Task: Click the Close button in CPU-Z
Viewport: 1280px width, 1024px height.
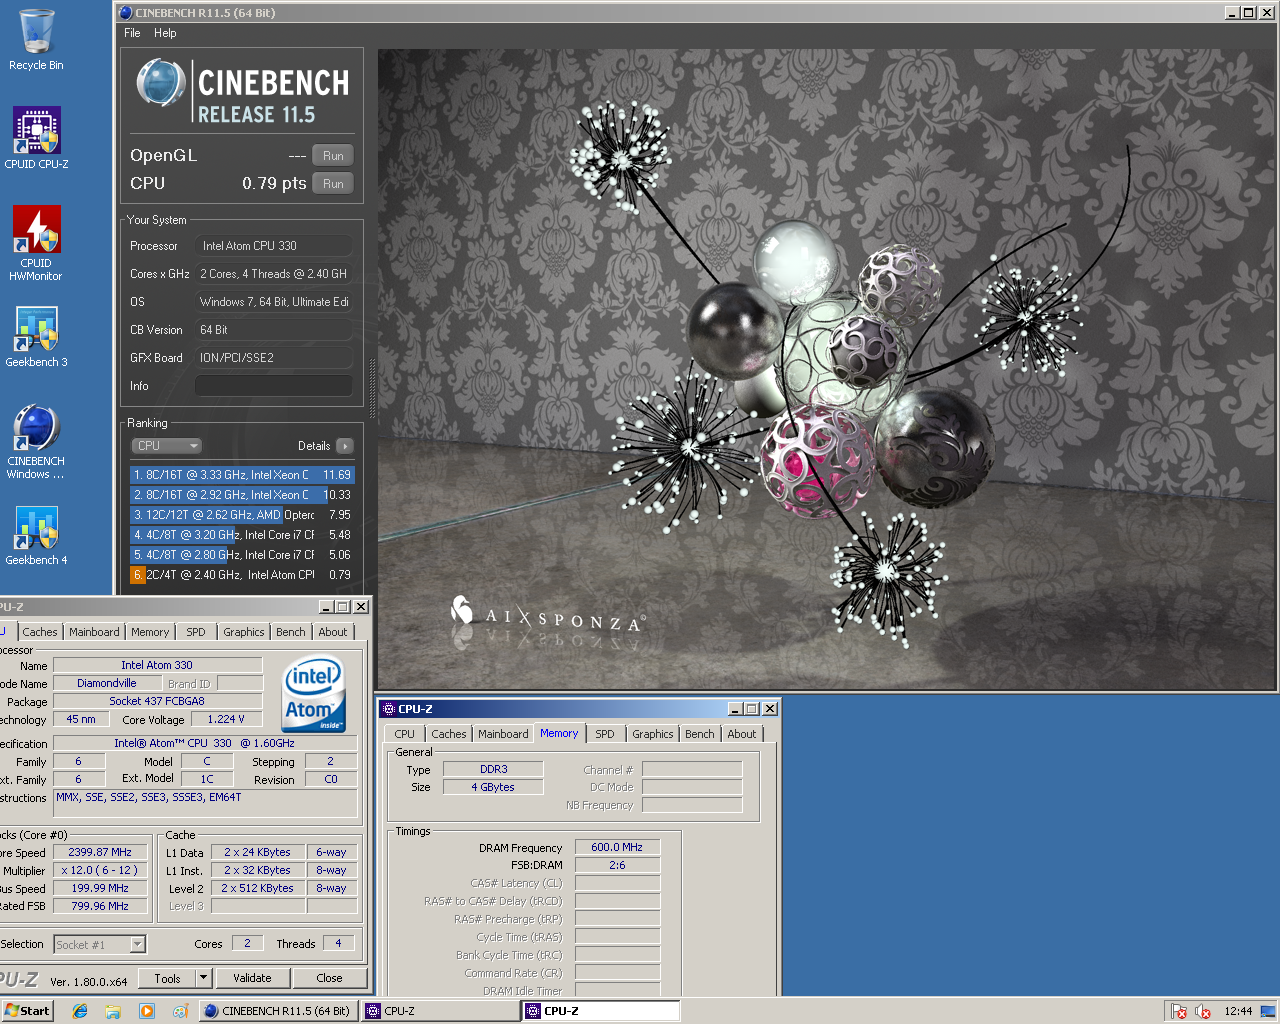Action: (329, 978)
